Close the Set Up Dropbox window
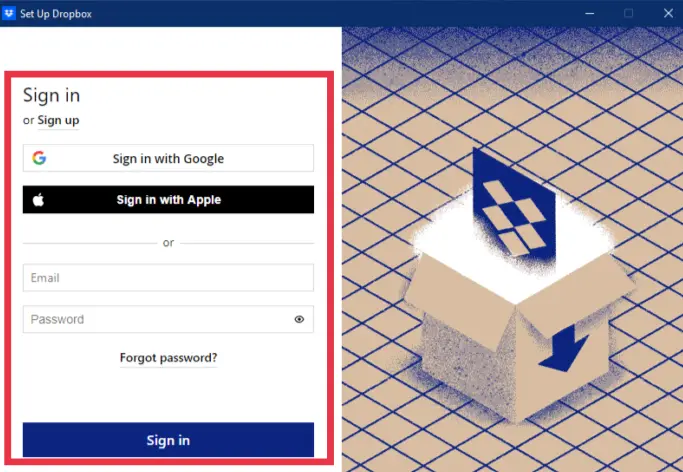 [668, 13]
